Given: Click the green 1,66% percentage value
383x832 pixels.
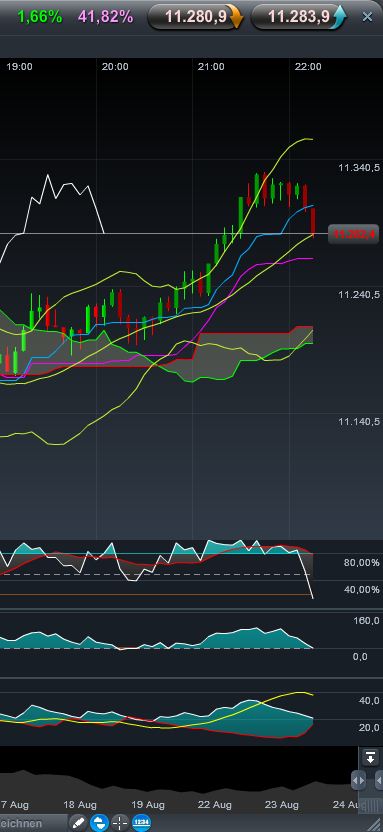Looking at the screenshot, I should 40,17.
